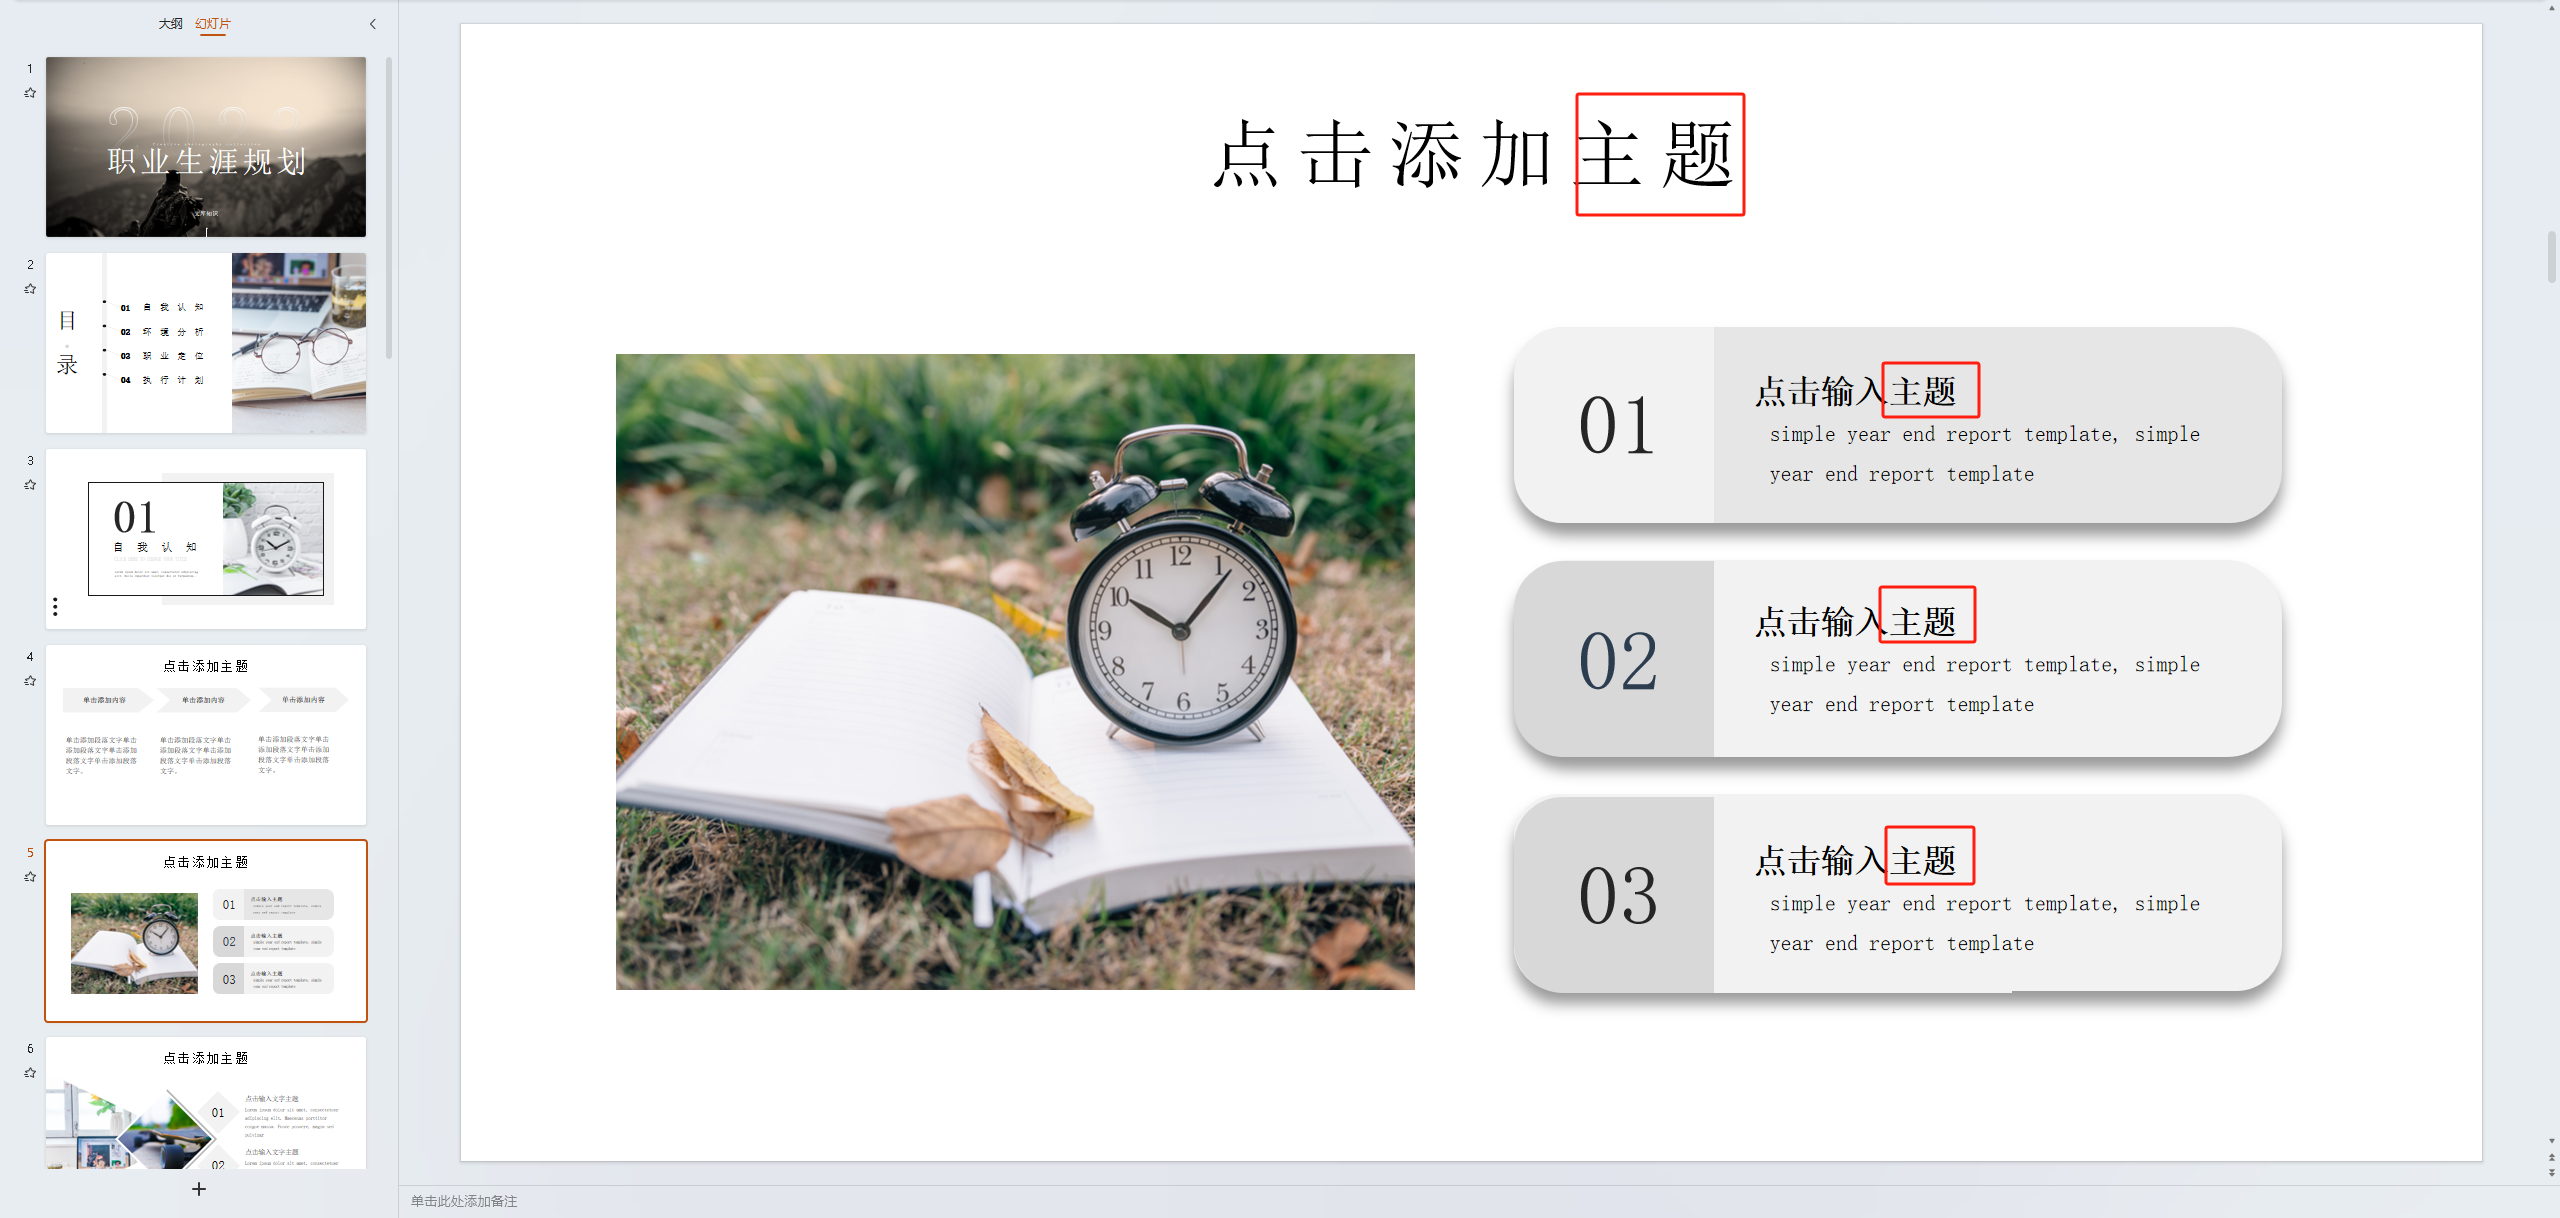Screen dimensions: 2560x1218
Task: Select the 幻灯片 slides tab
Action: (213, 23)
